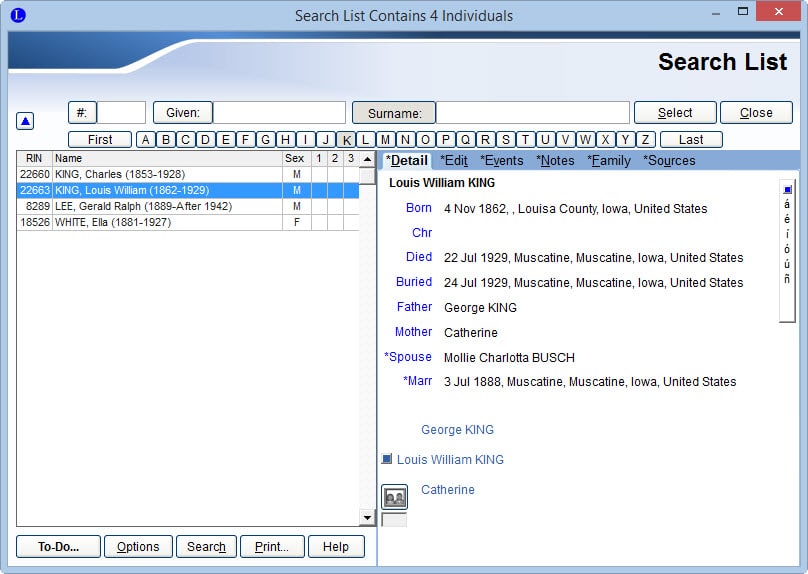
Task: Click the blue square marker by Louis William KING
Action: [x=386, y=458]
